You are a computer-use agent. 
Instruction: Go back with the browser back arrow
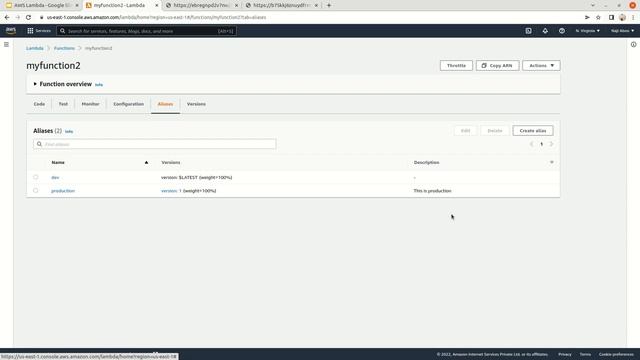(x=7, y=18)
